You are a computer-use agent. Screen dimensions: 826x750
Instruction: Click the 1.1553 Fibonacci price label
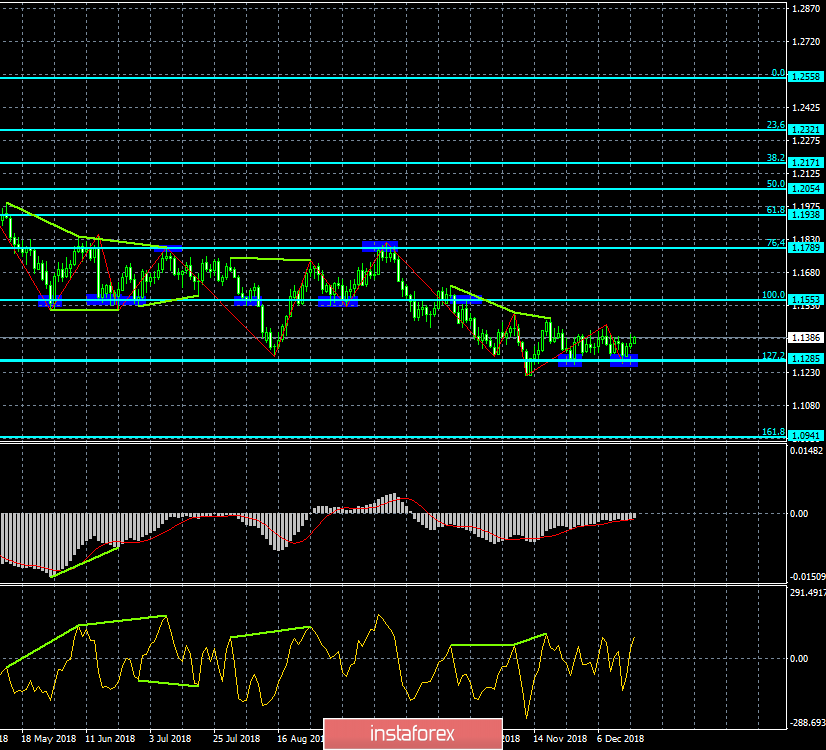(805, 300)
